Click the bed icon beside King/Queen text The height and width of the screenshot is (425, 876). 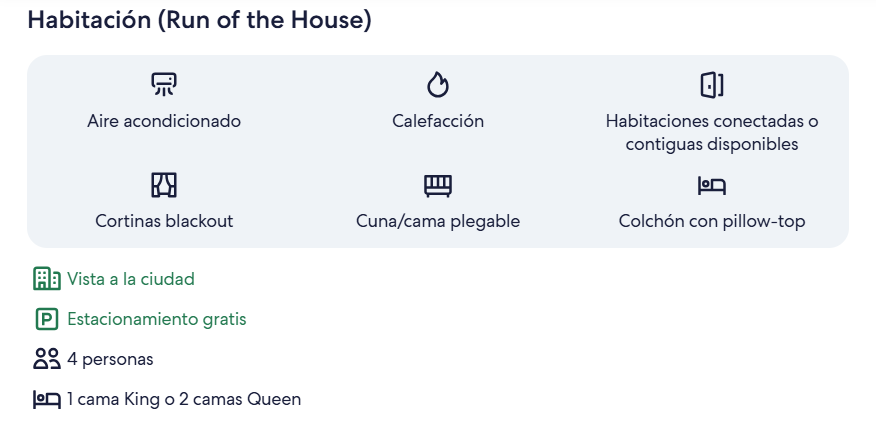tap(46, 400)
